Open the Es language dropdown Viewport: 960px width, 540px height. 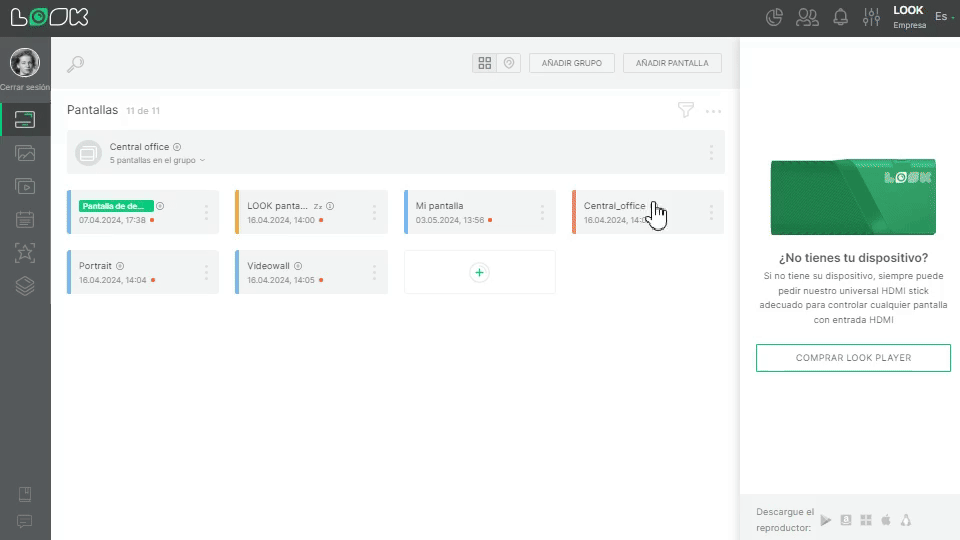pyautogui.click(x=944, y=17)
